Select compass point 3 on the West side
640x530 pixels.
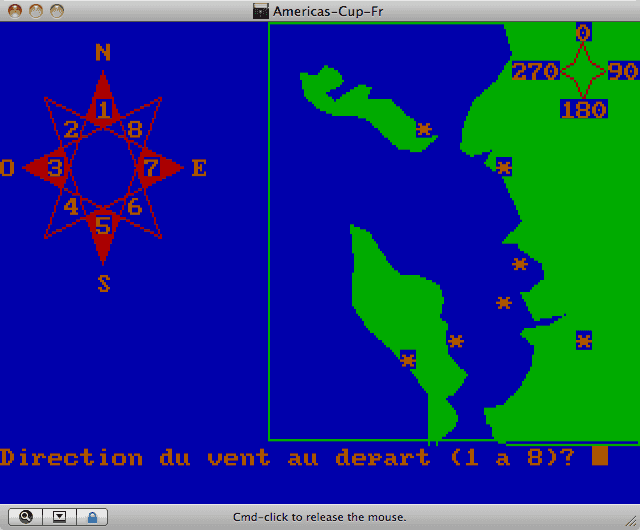55,168
